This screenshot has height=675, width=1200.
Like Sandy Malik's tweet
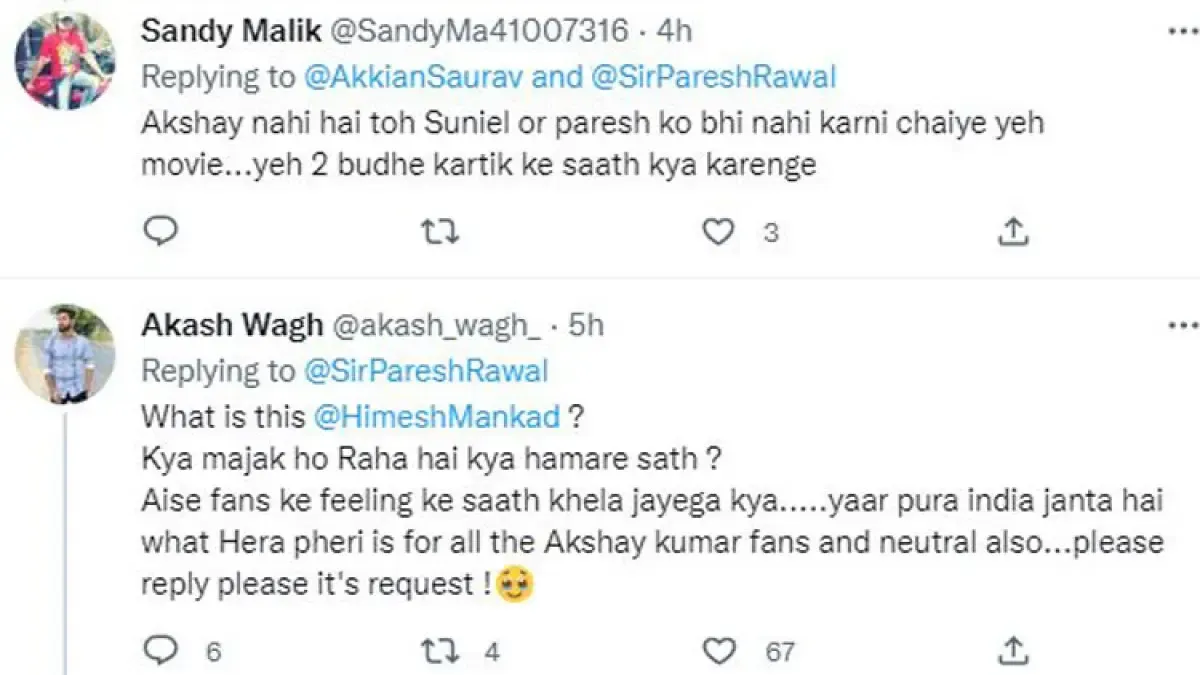(x=717, y=232)
